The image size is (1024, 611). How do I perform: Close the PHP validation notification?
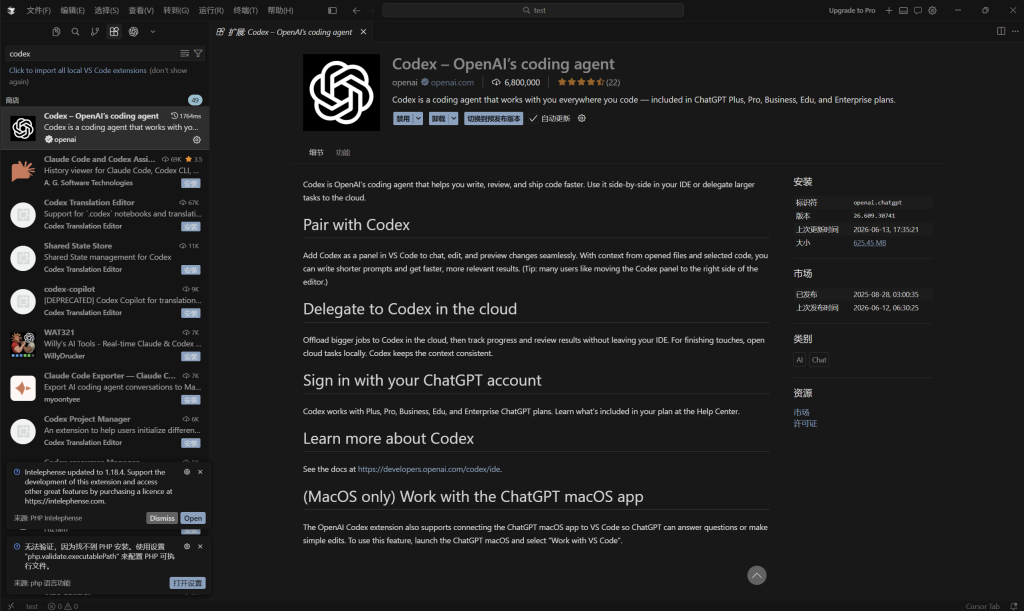[200, 546]
